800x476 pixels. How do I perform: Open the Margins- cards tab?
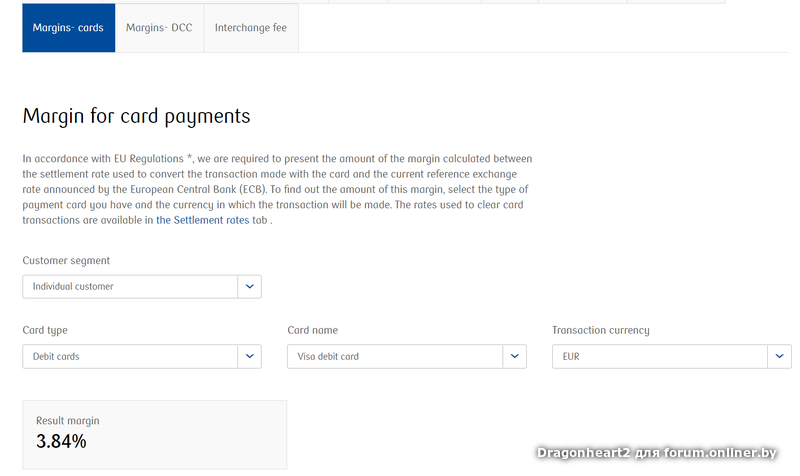68,28
